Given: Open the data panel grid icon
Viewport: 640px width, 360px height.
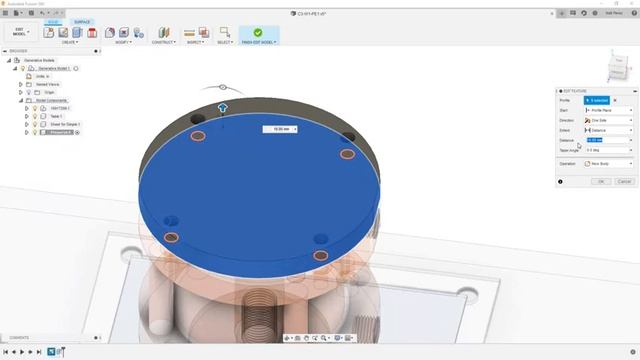Looking at the screenshot, I should click(x=5, y=13).
